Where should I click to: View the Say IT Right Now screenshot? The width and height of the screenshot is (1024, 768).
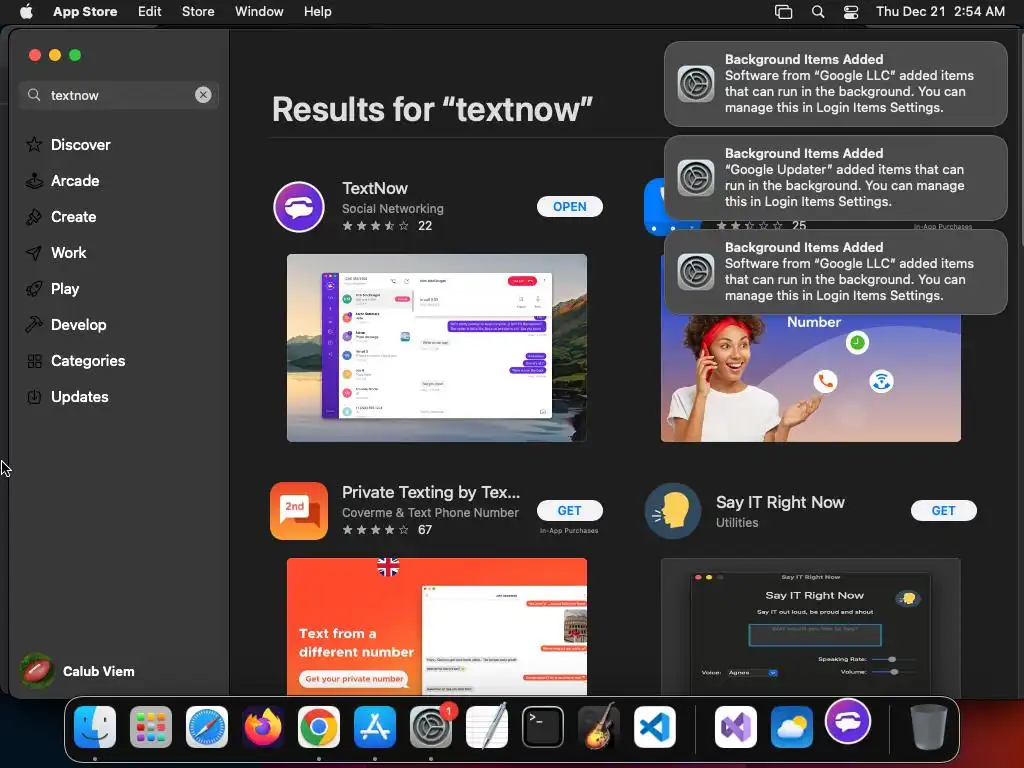tap(810, 626)
